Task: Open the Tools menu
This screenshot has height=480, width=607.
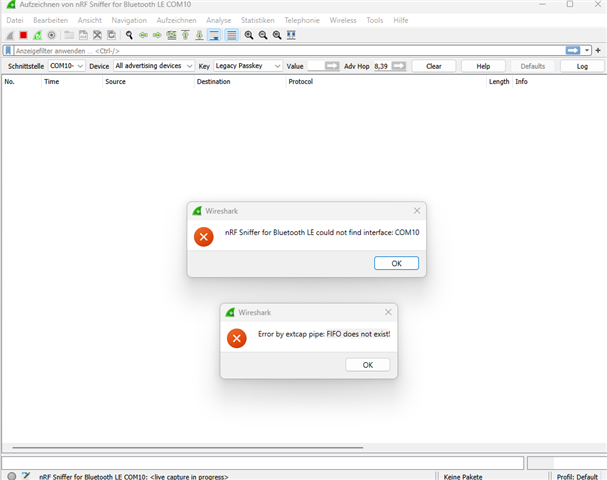Action: pyautogui.click(x=374, y=20)
